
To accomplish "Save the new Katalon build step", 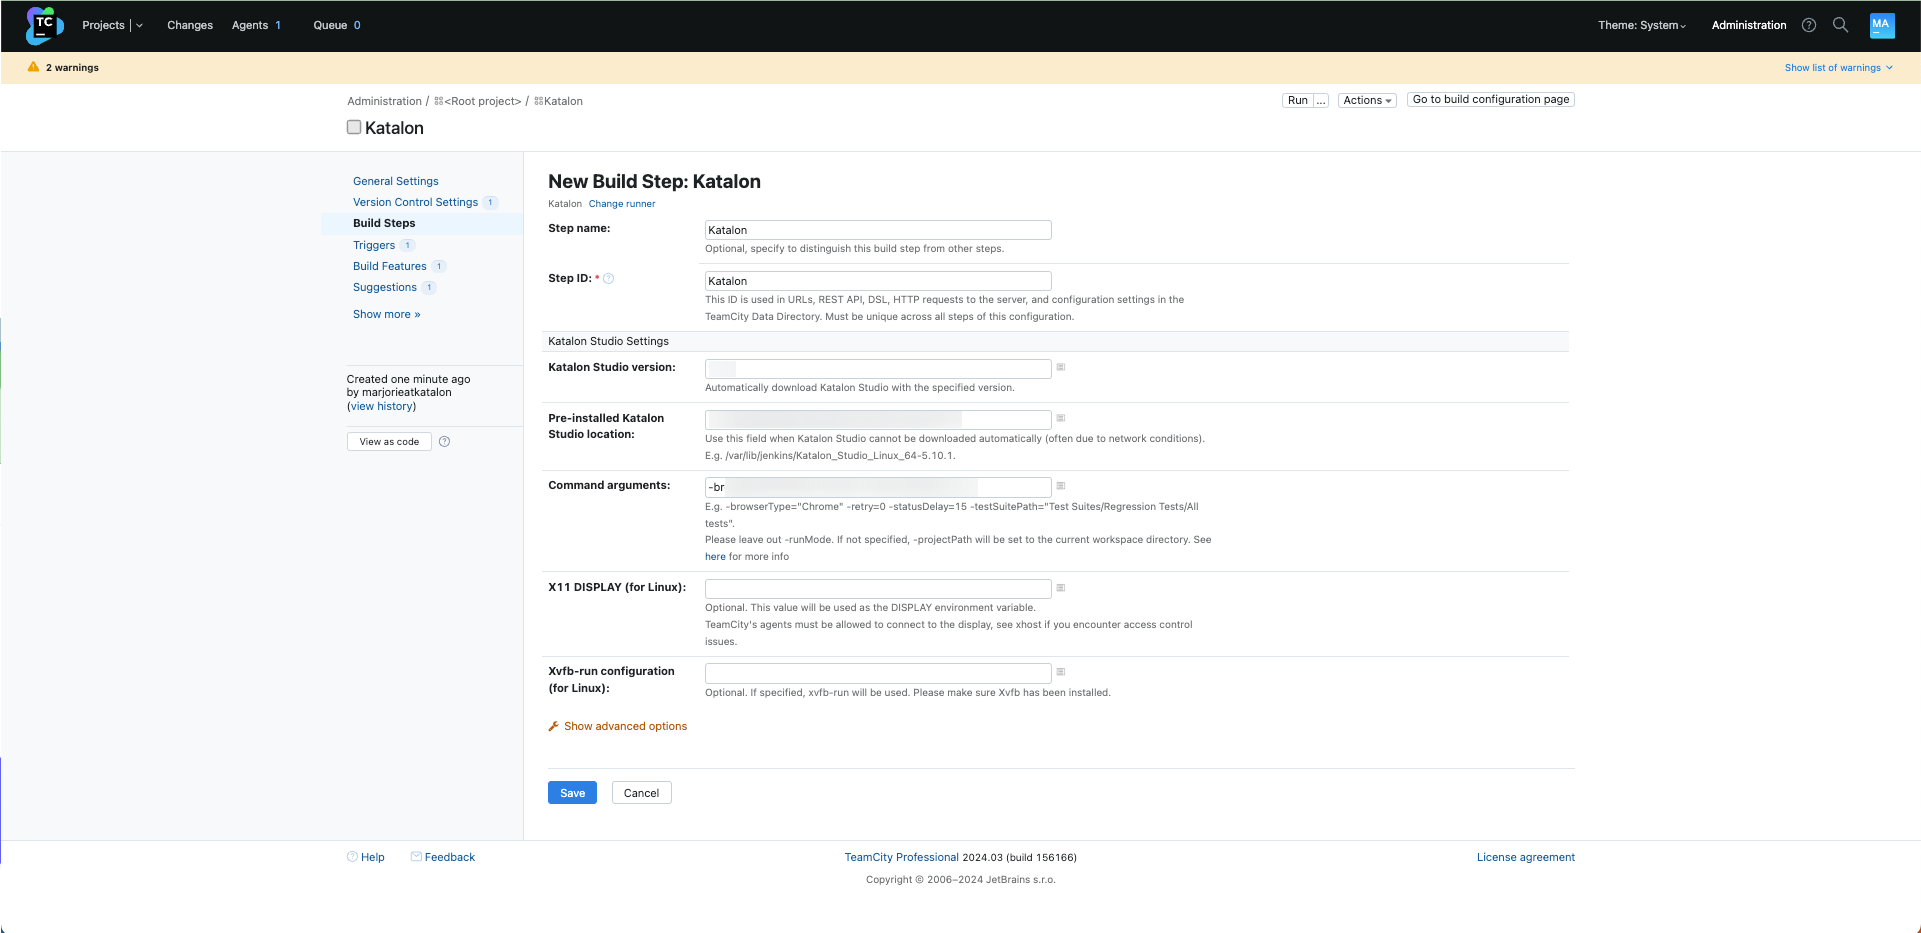I will 571,792.
